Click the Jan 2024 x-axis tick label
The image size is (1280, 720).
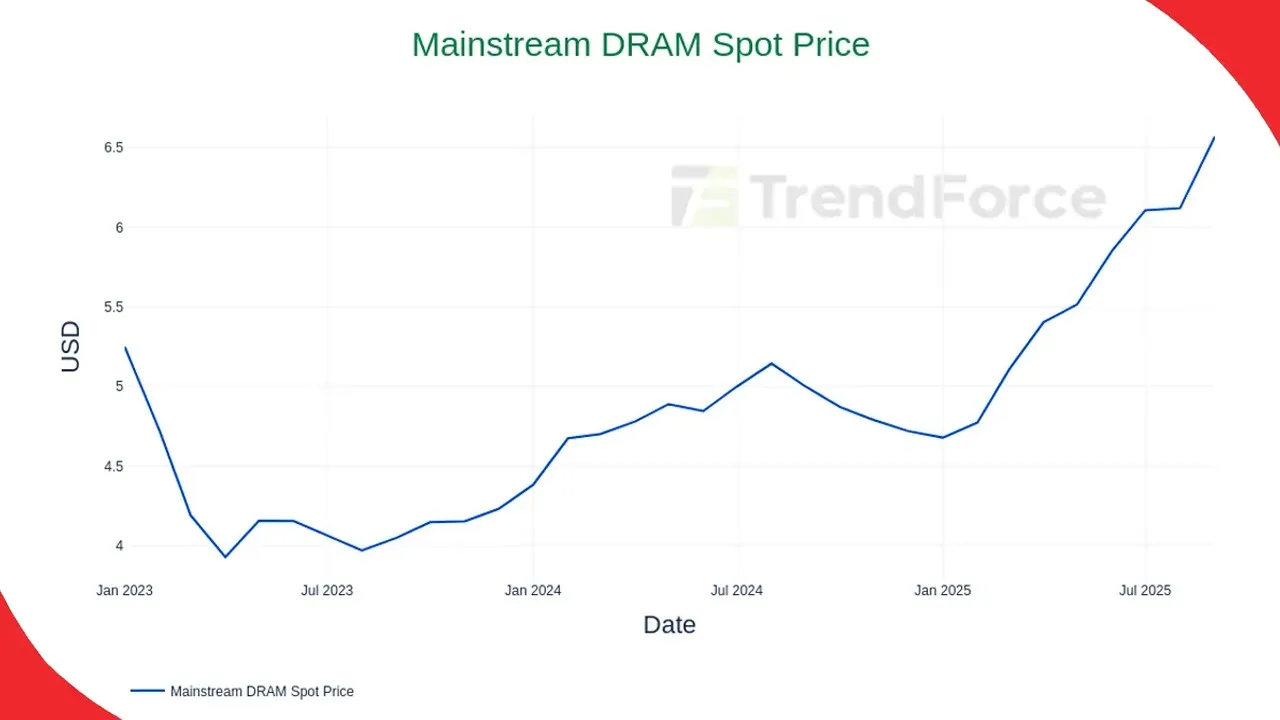(533, 591)
